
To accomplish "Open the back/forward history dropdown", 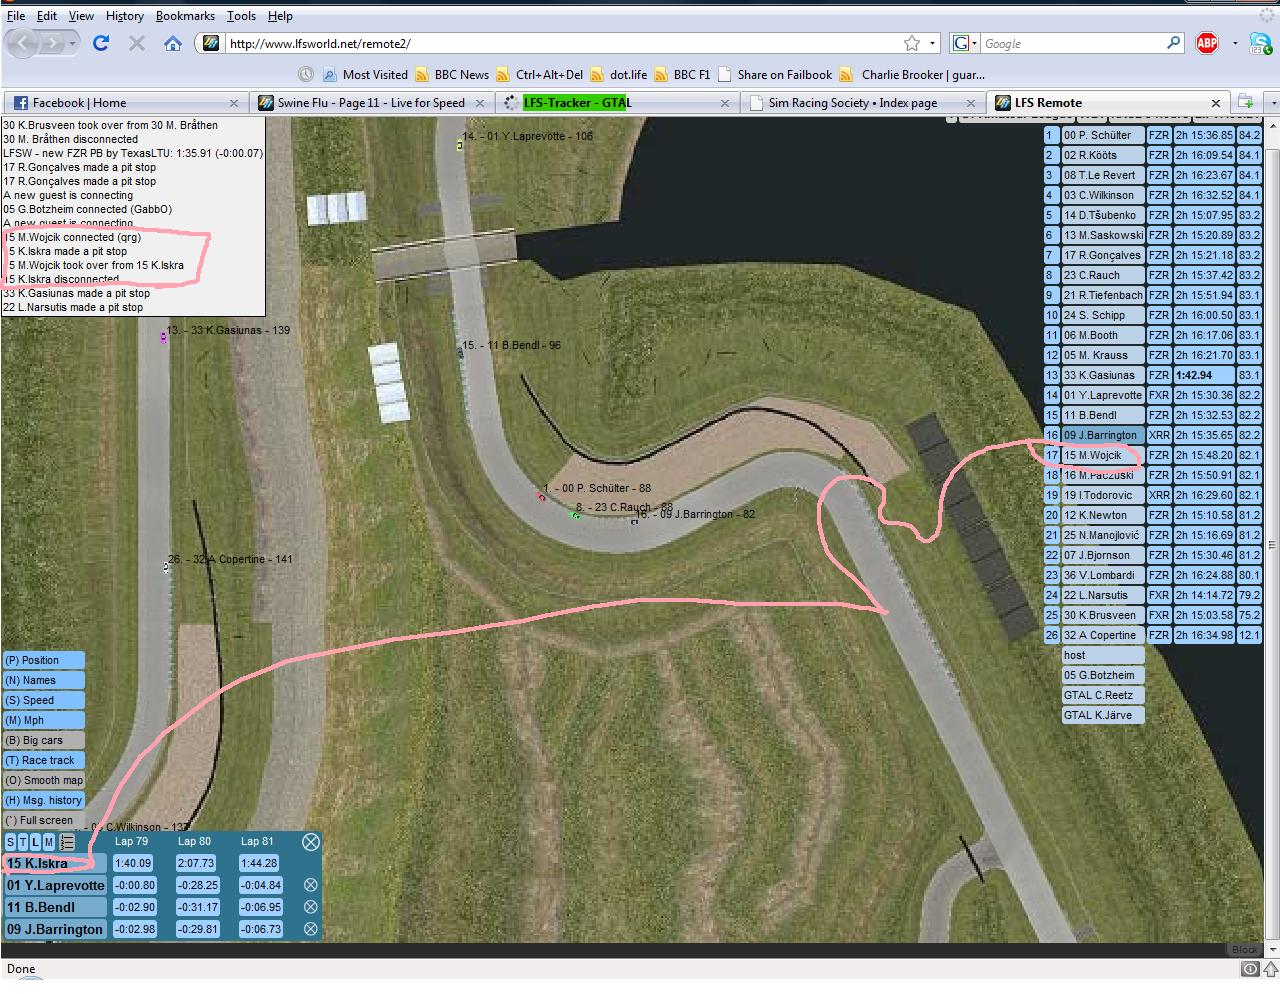I will tap(73, 44).
